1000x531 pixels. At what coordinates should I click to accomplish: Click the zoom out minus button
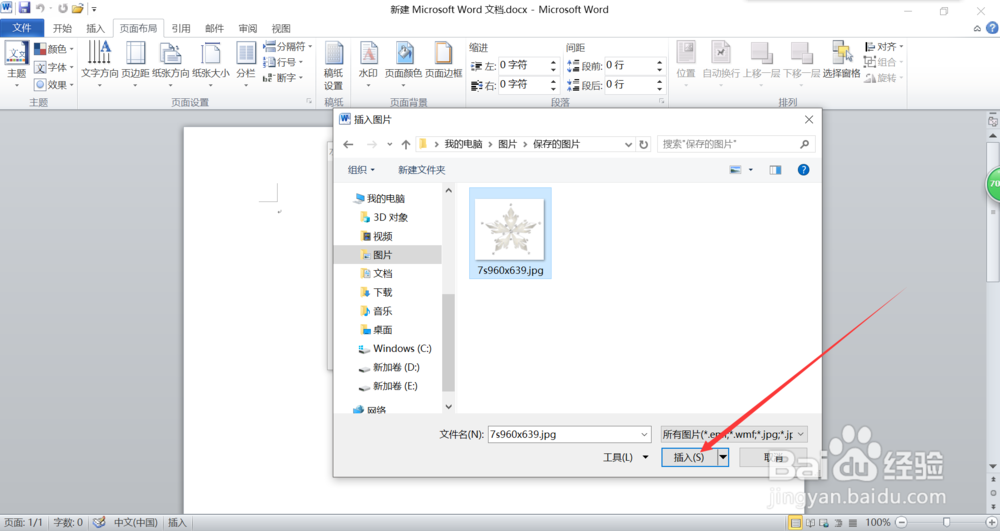pos(901,523)
